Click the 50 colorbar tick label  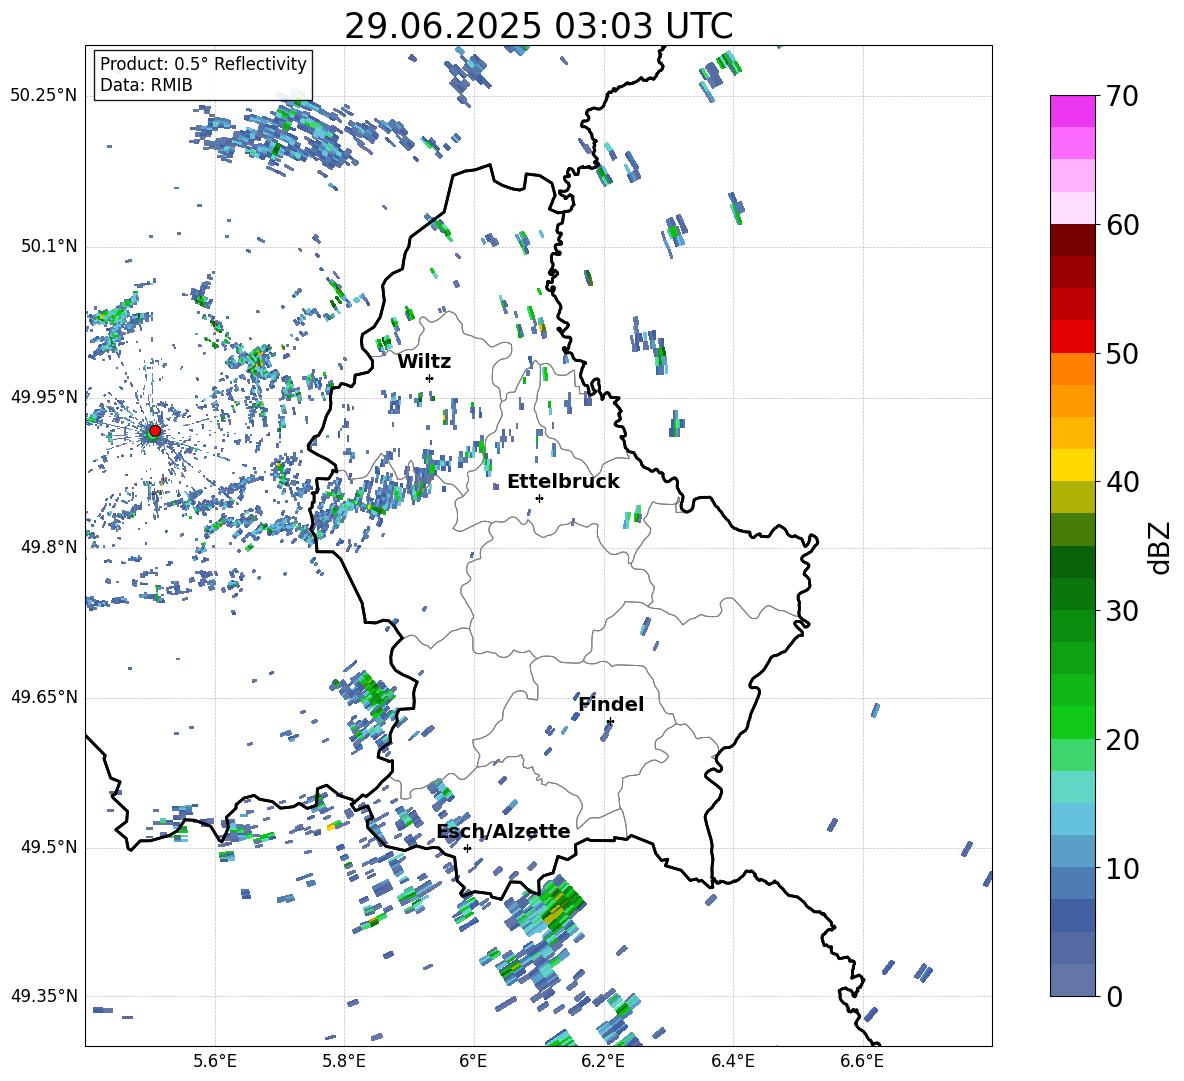click(x=1123, y=353)
